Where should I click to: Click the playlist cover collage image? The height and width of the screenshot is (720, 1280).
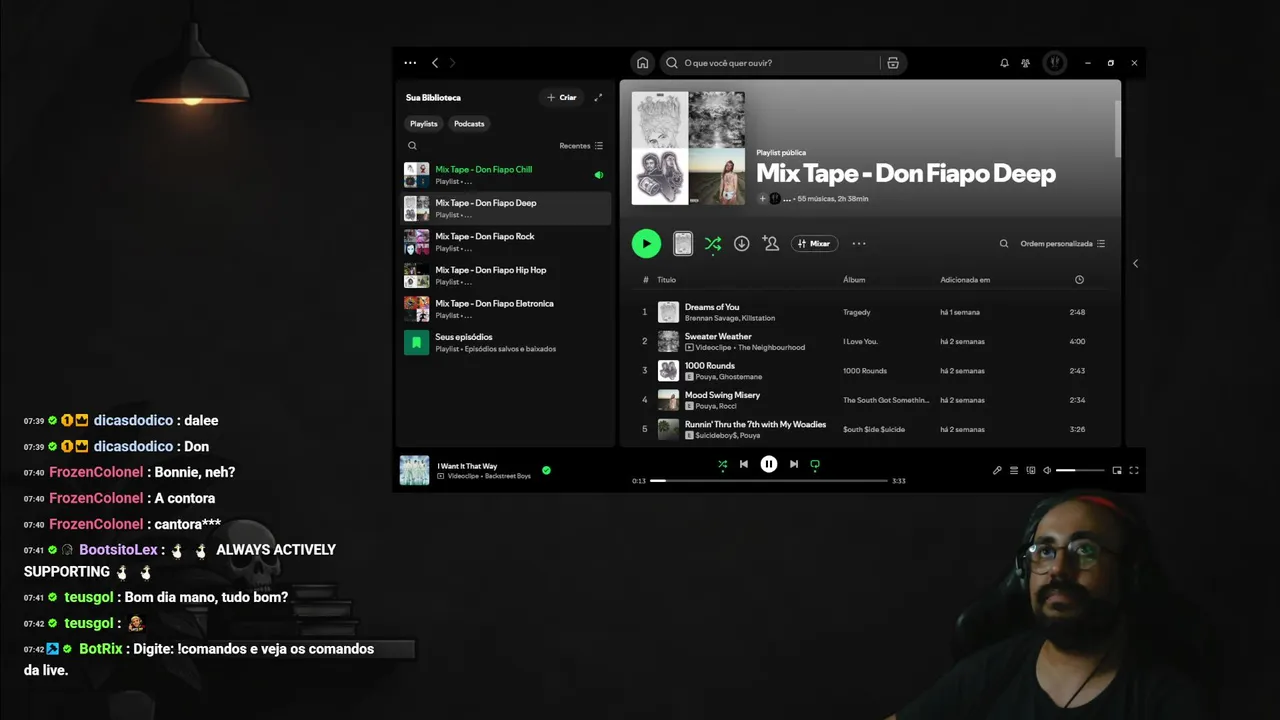[x=688, y=148]
